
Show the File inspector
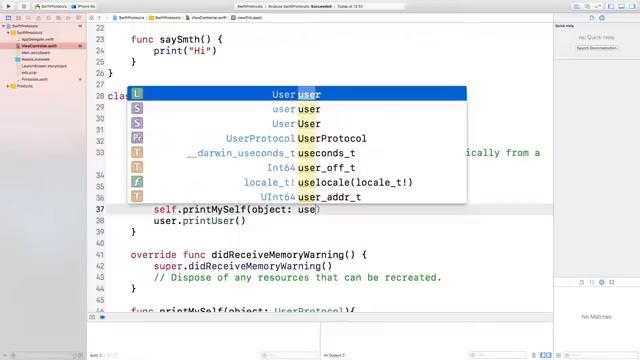tap(591, 18)
